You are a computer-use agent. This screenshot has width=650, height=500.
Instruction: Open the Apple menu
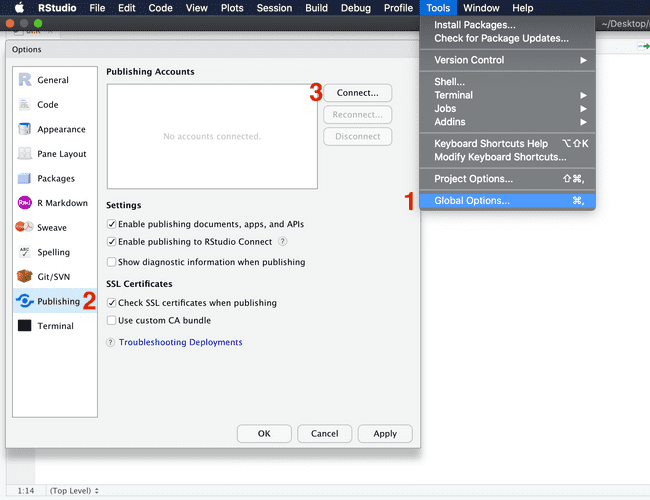[19, 8]
